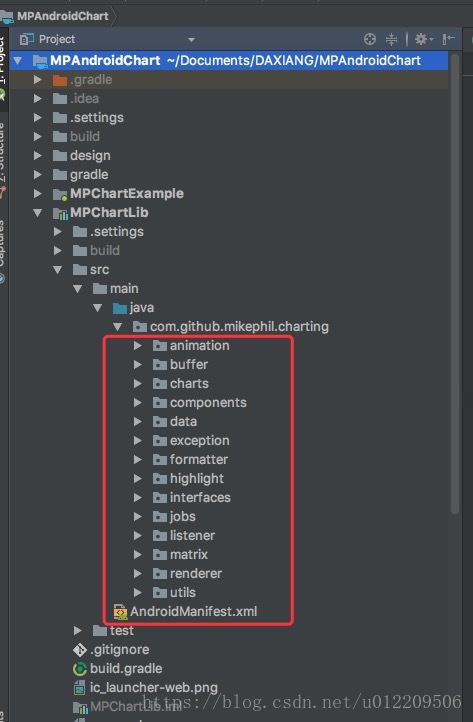The width and height of the screenshot is (473, 722).
Task: Collapse the java folder arrow
Action: tap(98, 308)
